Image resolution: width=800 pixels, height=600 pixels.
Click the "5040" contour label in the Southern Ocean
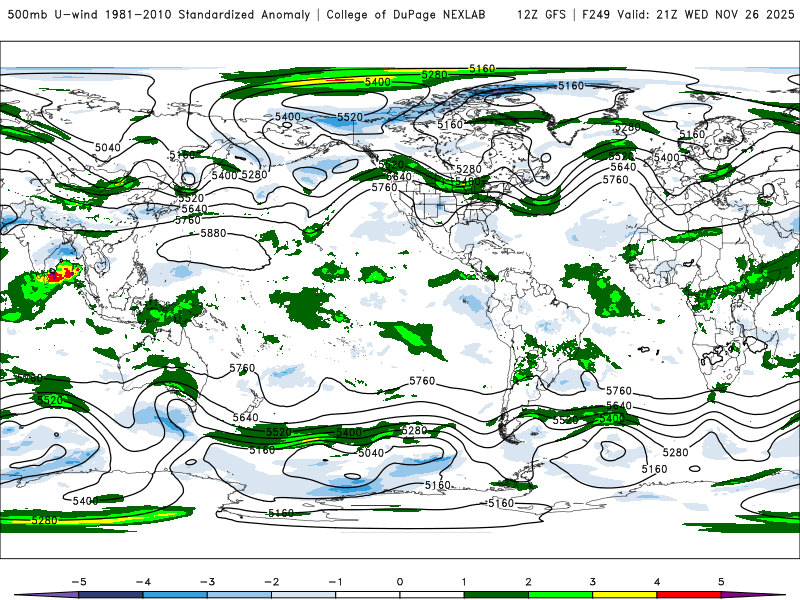tap(371, 453)
